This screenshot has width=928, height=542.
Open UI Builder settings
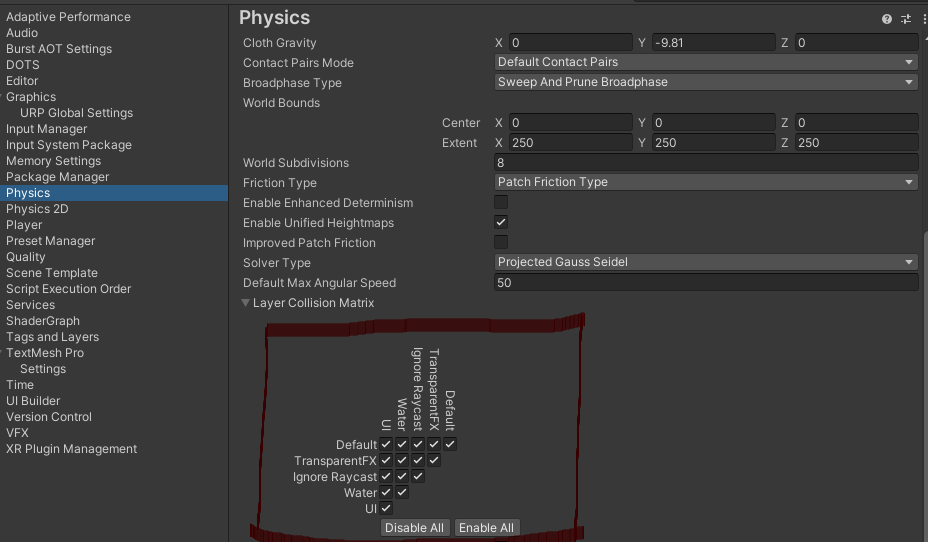[33, 400]
